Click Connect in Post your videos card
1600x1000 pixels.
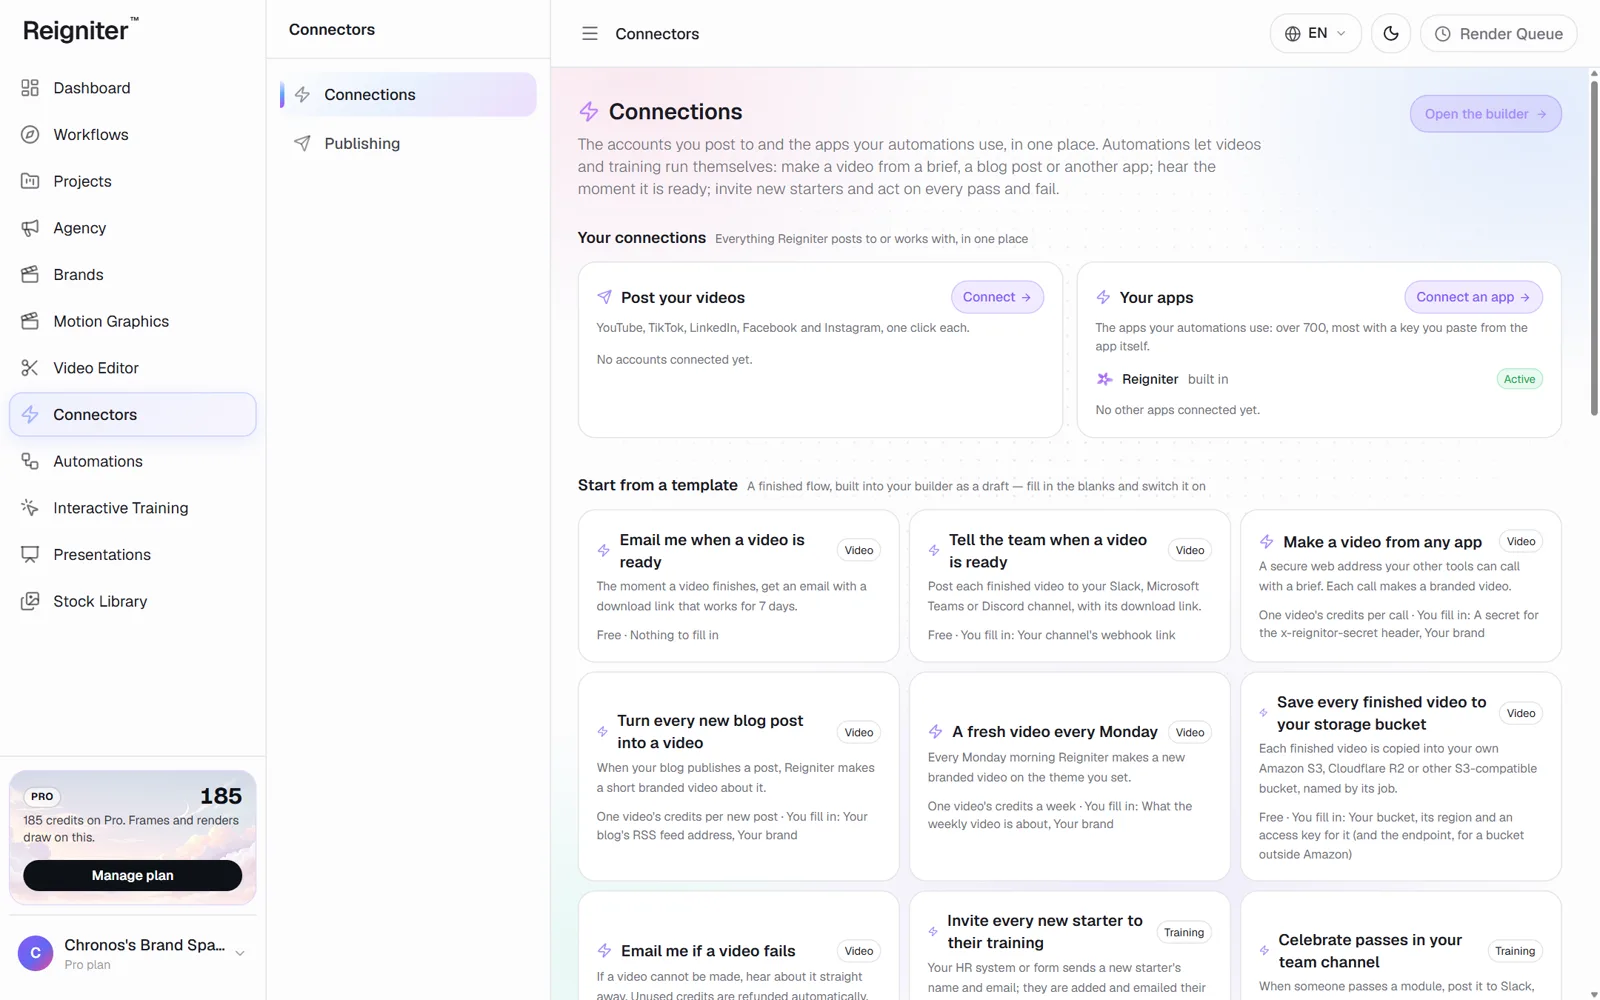click(x=997, y=297)
